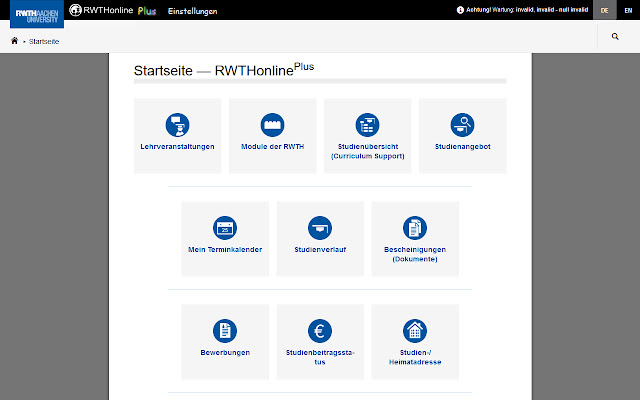Open the Bewerbungen applications icon
Image resolution: width=640 pixels, height=400 pixels.
(225, 331)
